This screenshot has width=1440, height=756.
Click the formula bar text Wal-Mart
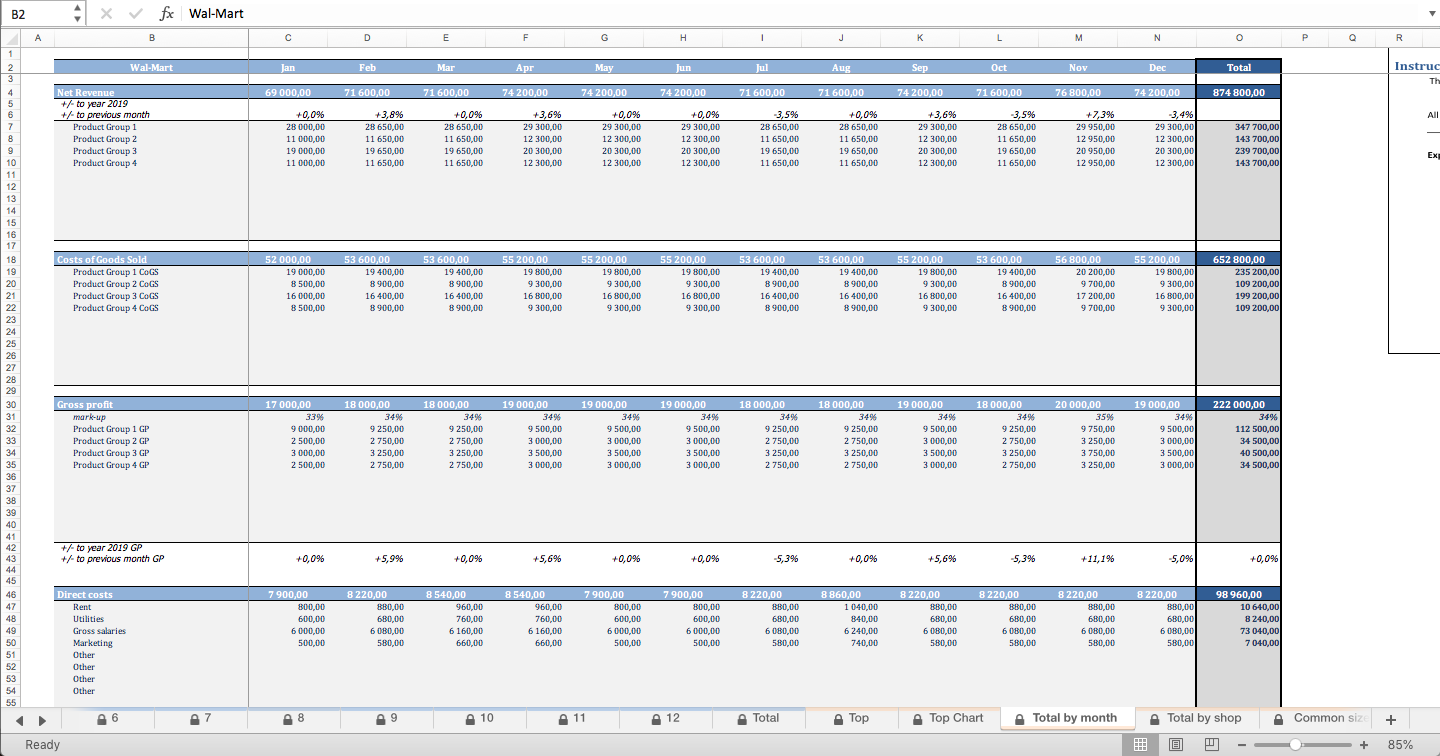(216, 14)
